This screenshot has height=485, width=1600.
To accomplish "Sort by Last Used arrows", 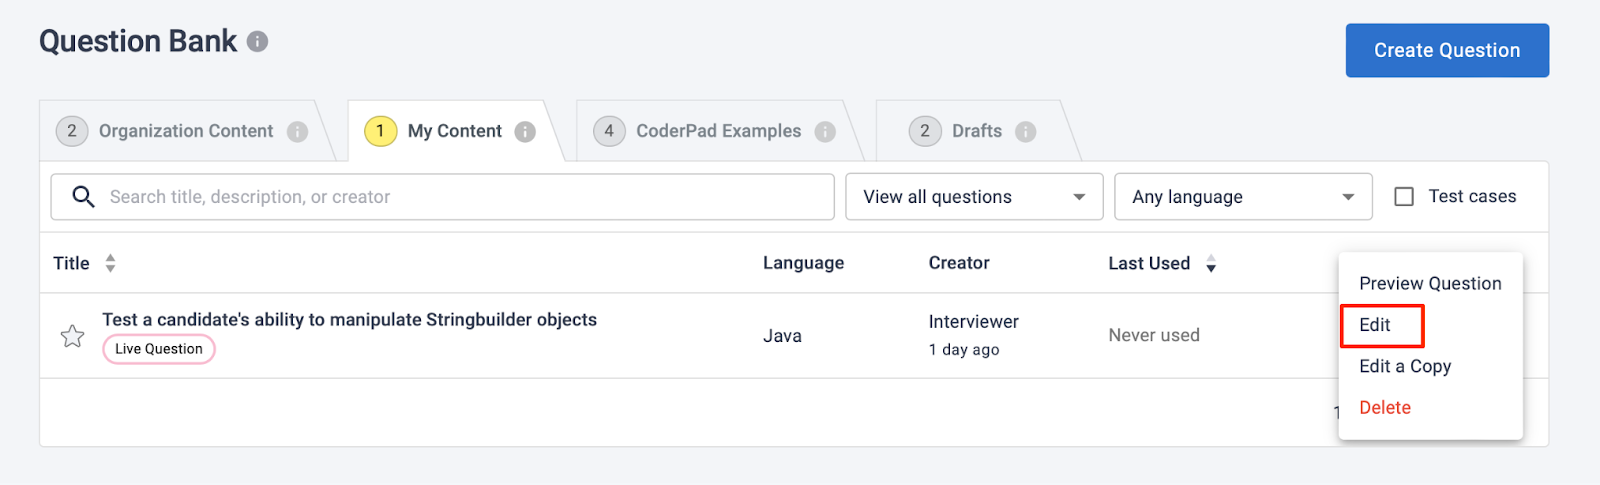I will click(x=1211, y=263).
